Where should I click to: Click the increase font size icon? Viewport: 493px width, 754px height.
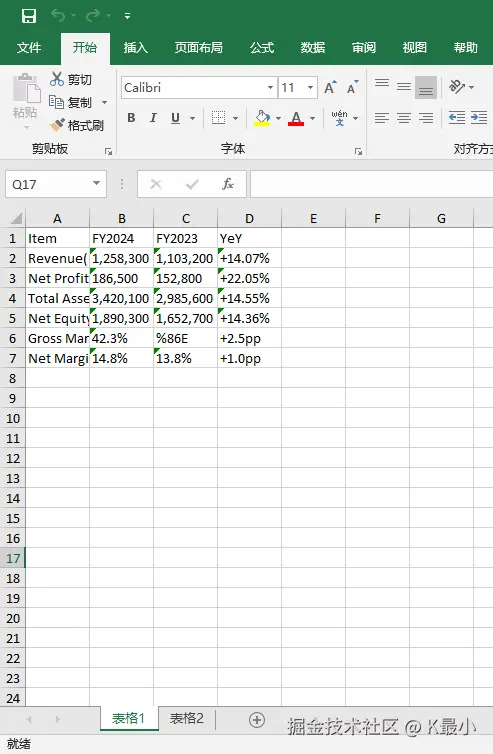pyautogui.click(x=330, y=88)
